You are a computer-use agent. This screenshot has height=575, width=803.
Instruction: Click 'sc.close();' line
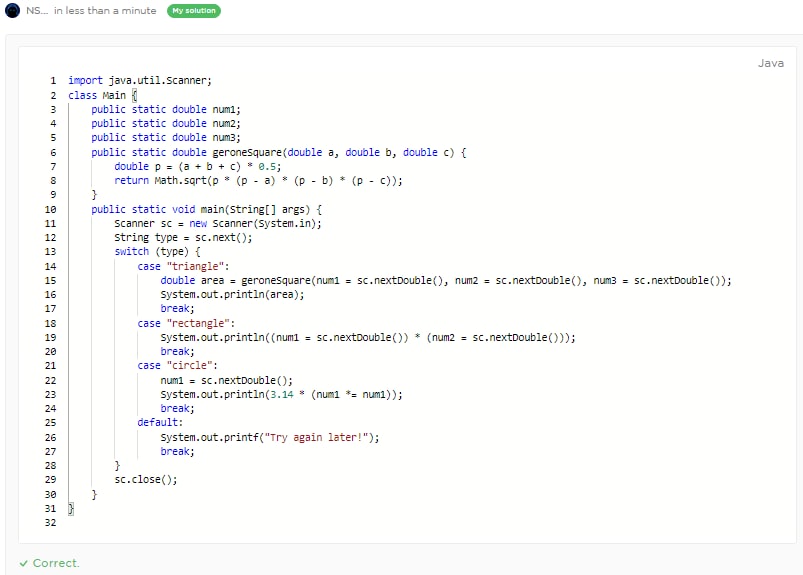tap(145, 480)
